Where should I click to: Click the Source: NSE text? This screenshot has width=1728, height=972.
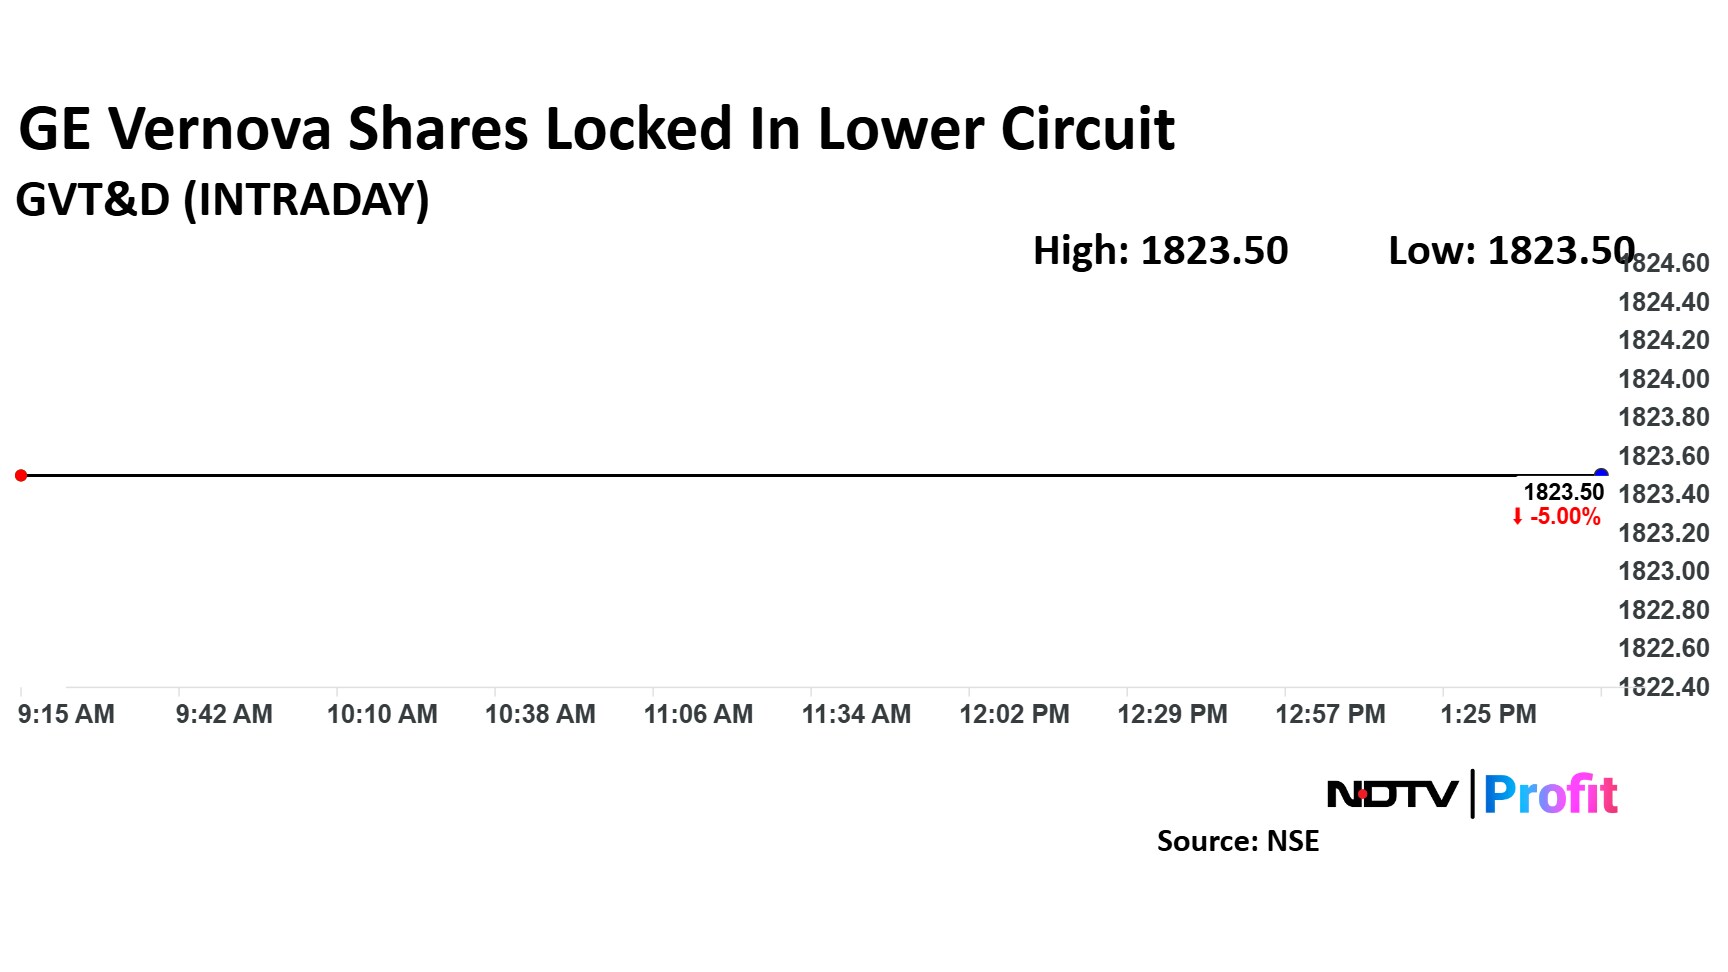1237,841
